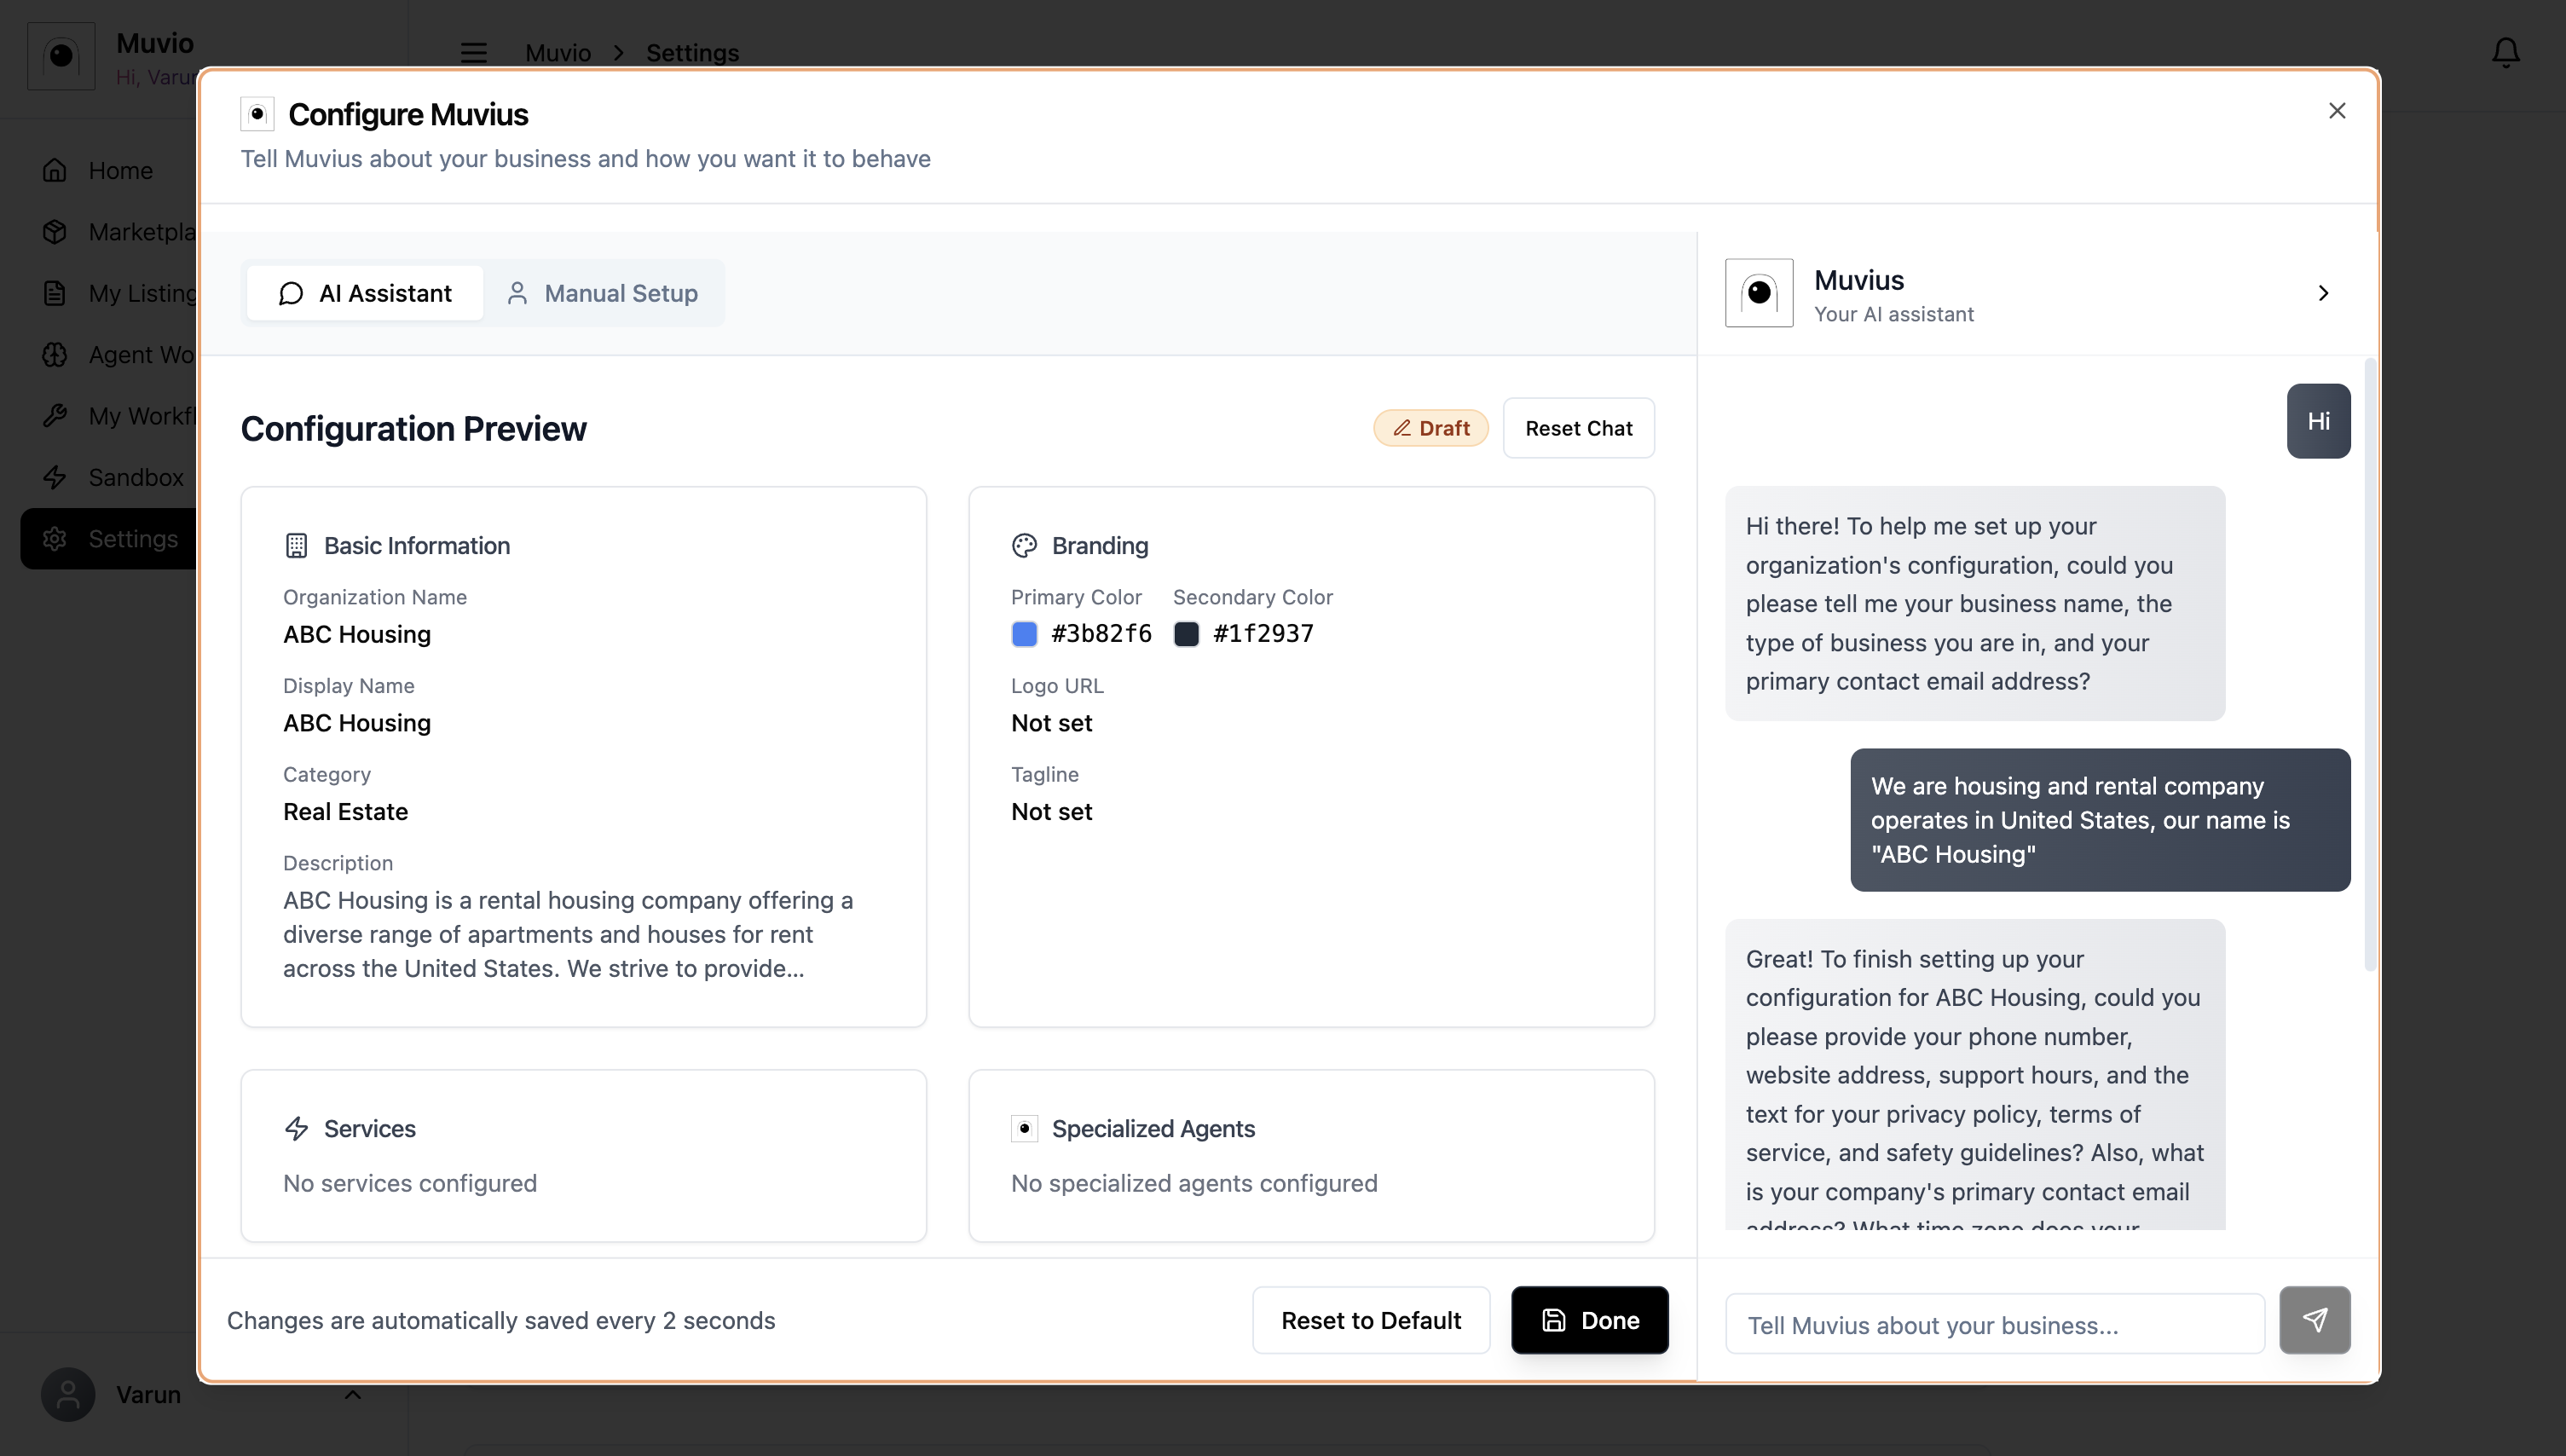Click the Muvius avatar in chat header
Screen dimensions: 2566x1456
tap(1759, 293)
